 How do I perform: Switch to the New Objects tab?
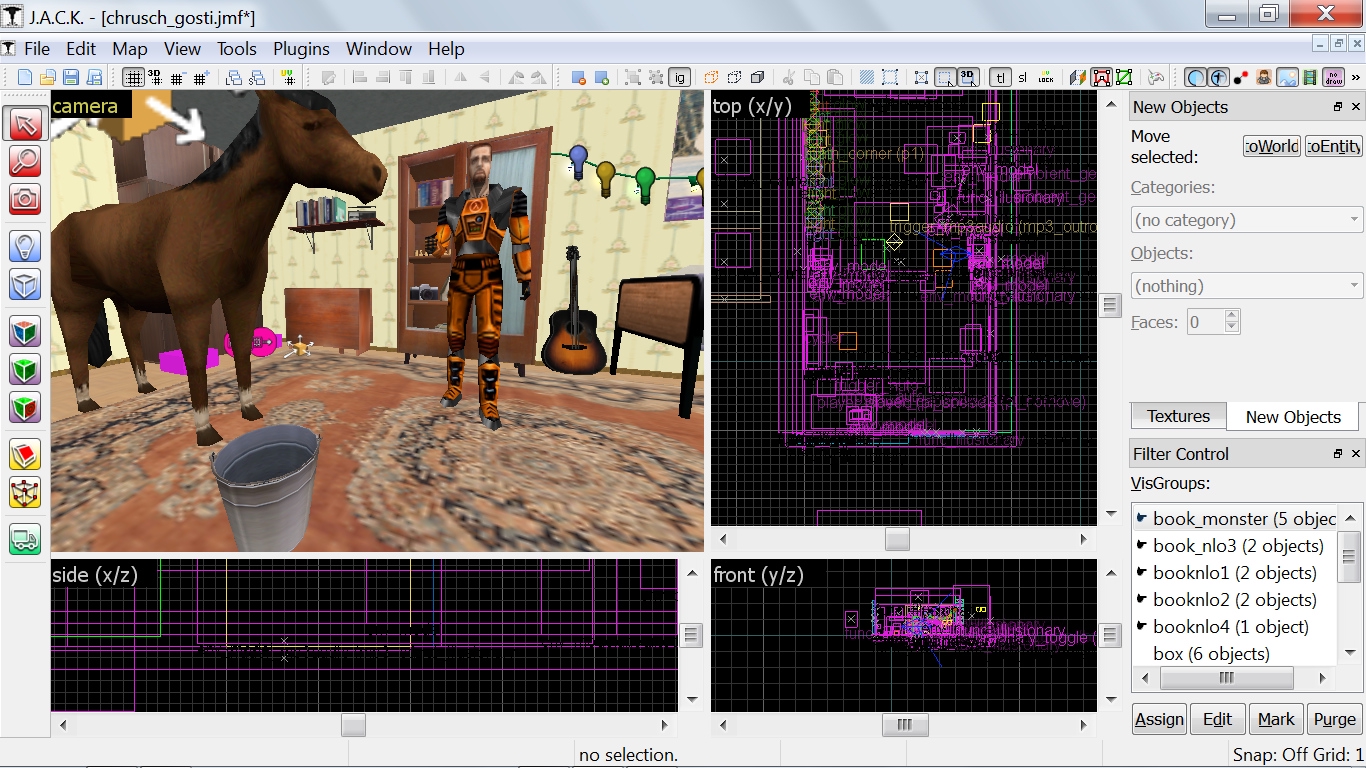click(x=1293, y=417)
